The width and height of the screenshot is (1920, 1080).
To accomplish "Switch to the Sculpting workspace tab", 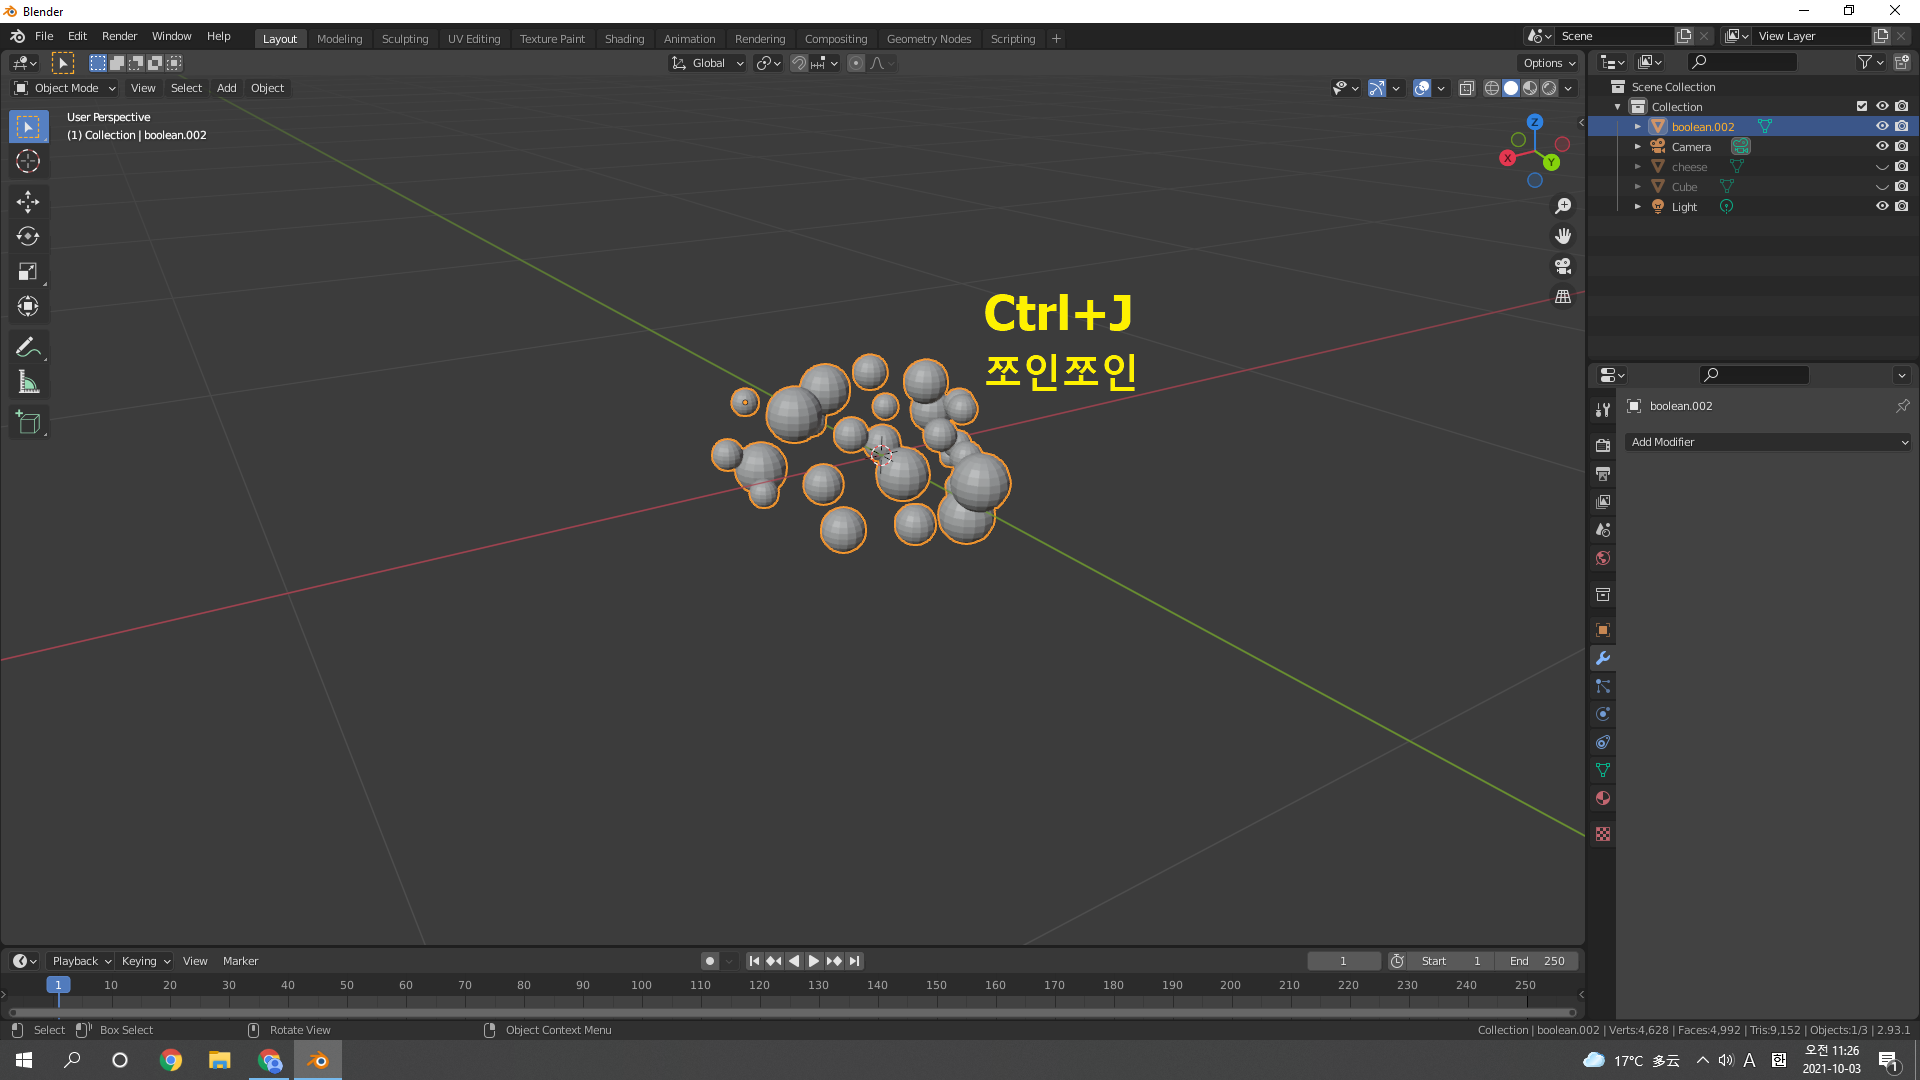I will pos(404,38).
